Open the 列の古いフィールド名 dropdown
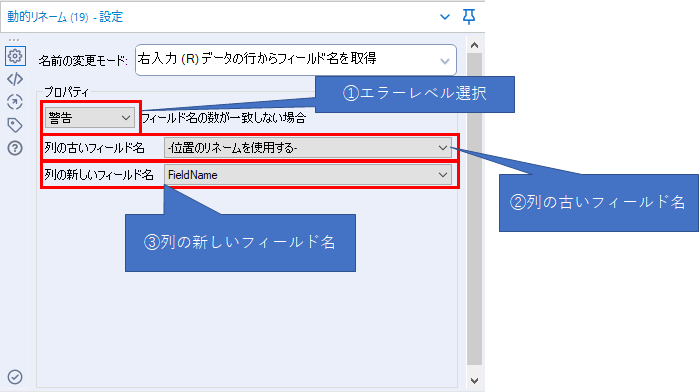Viewport: 699px width, 392px height. coord(308,148)
